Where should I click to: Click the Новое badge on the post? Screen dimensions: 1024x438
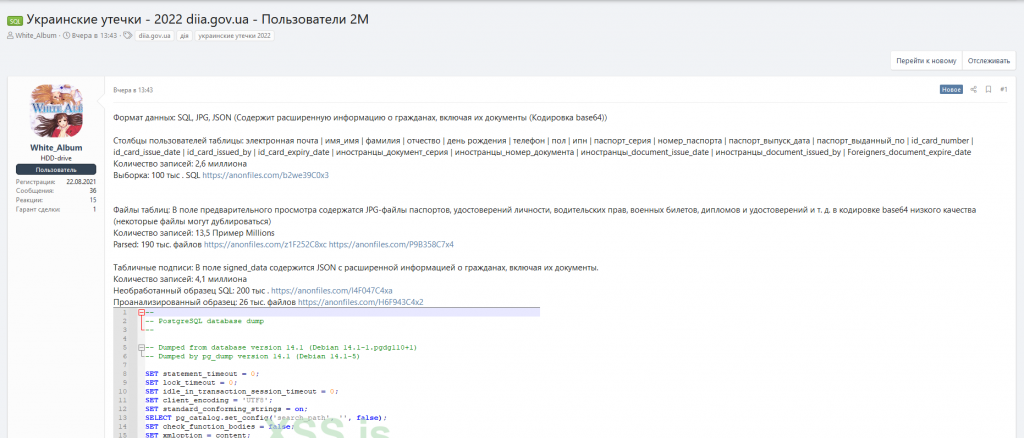(x=951, y=89)
